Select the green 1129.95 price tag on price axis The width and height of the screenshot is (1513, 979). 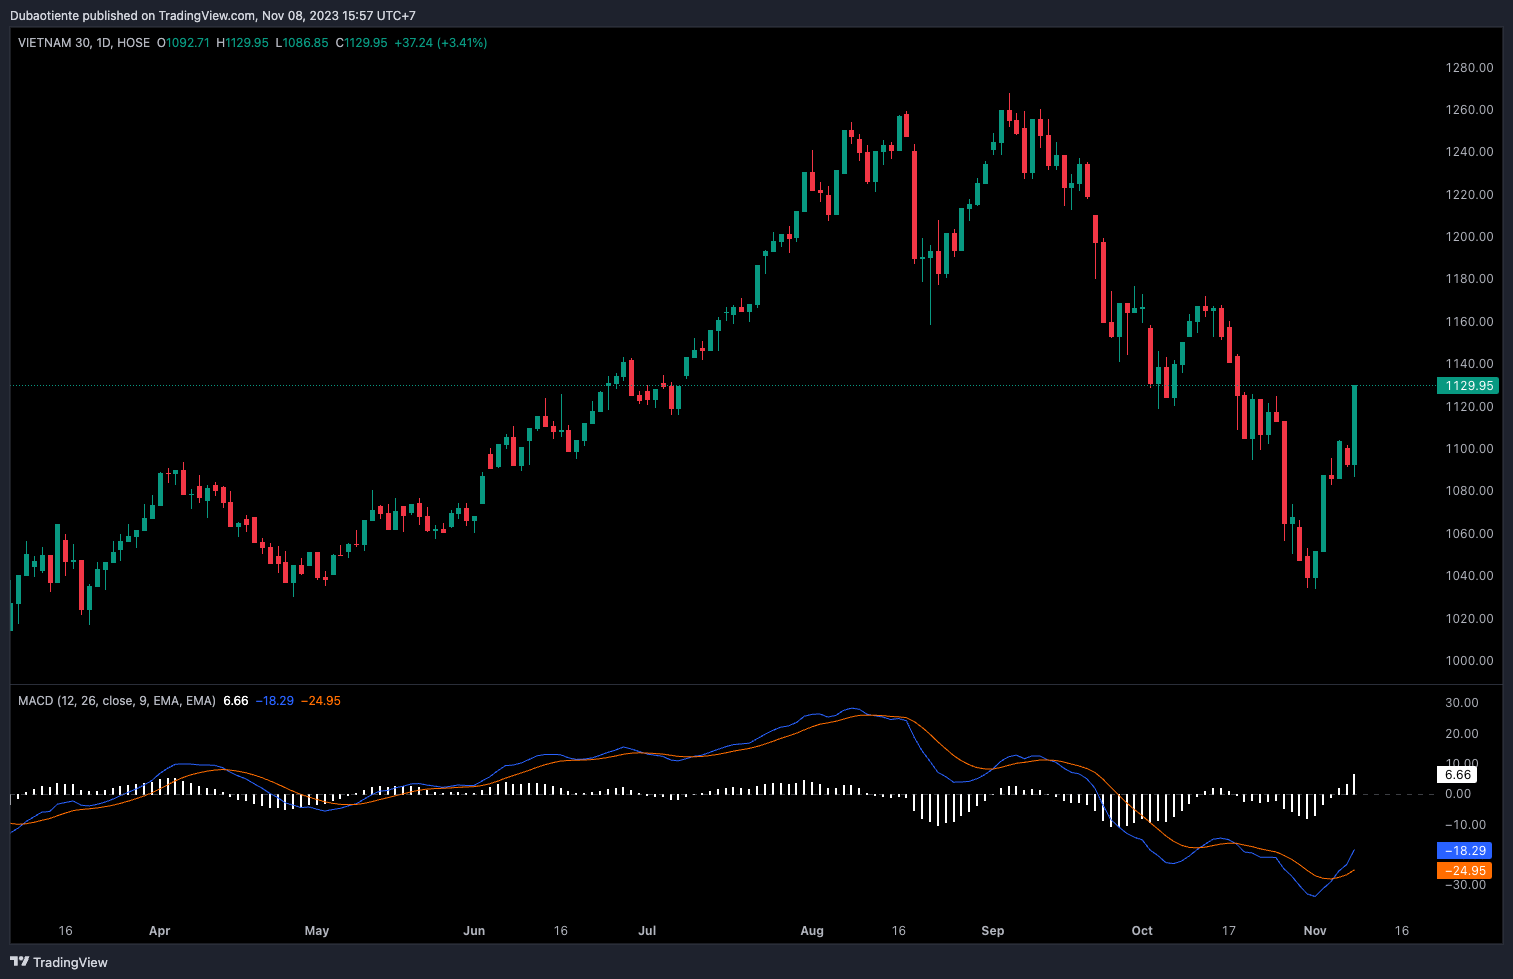pos(1467,386)
